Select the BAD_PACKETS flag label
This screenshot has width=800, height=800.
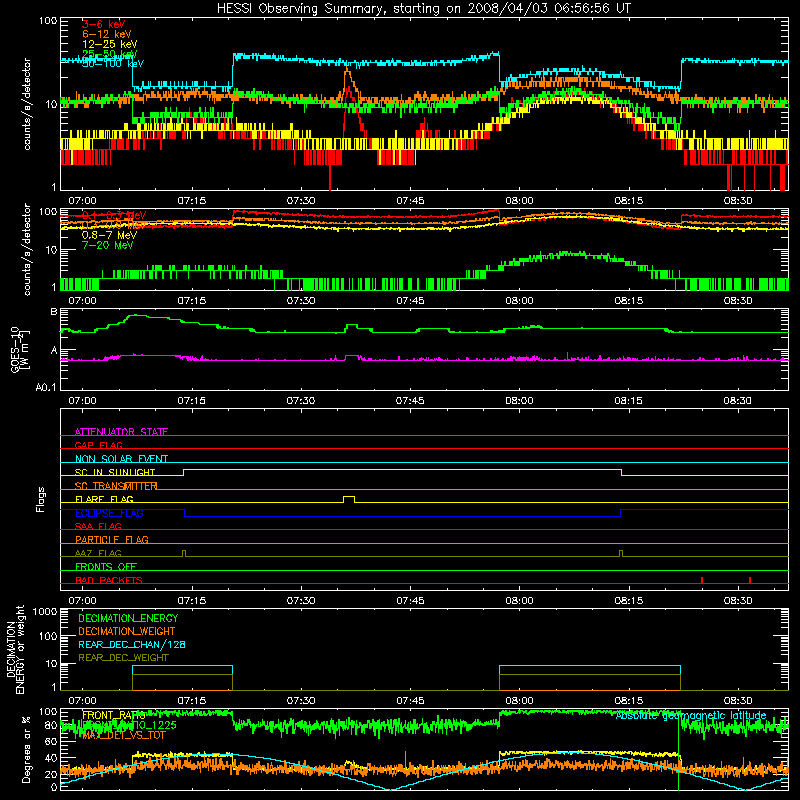pos(109,580)
